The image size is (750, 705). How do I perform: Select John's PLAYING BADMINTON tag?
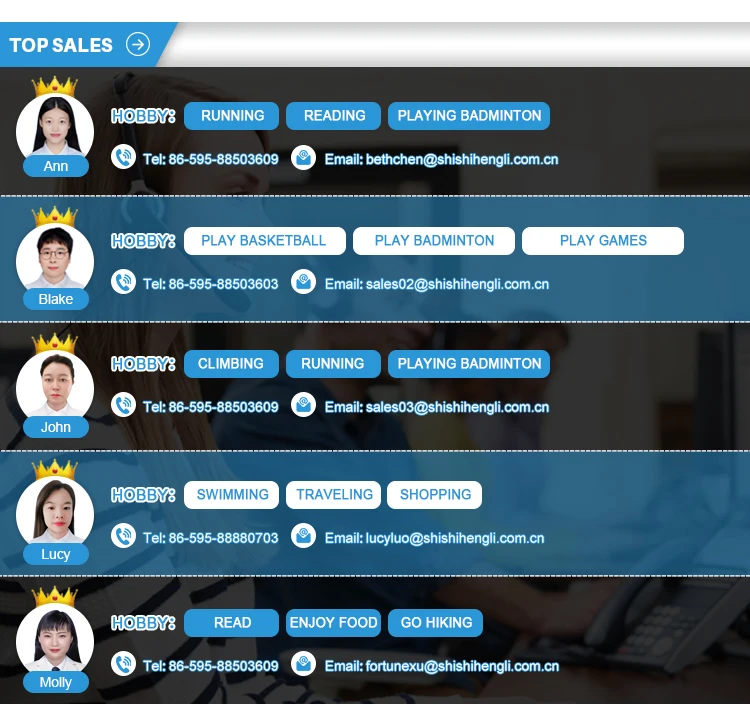(469, 364)
